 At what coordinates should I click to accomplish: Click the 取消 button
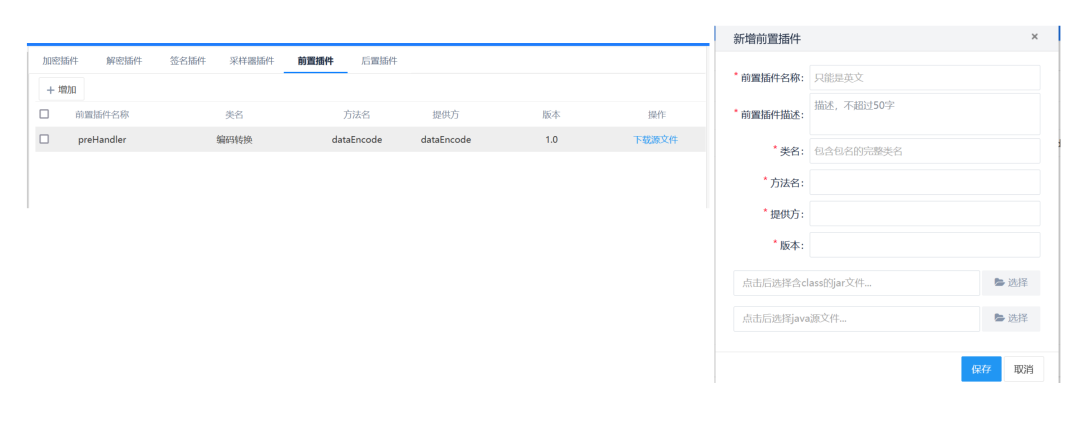1023,369
